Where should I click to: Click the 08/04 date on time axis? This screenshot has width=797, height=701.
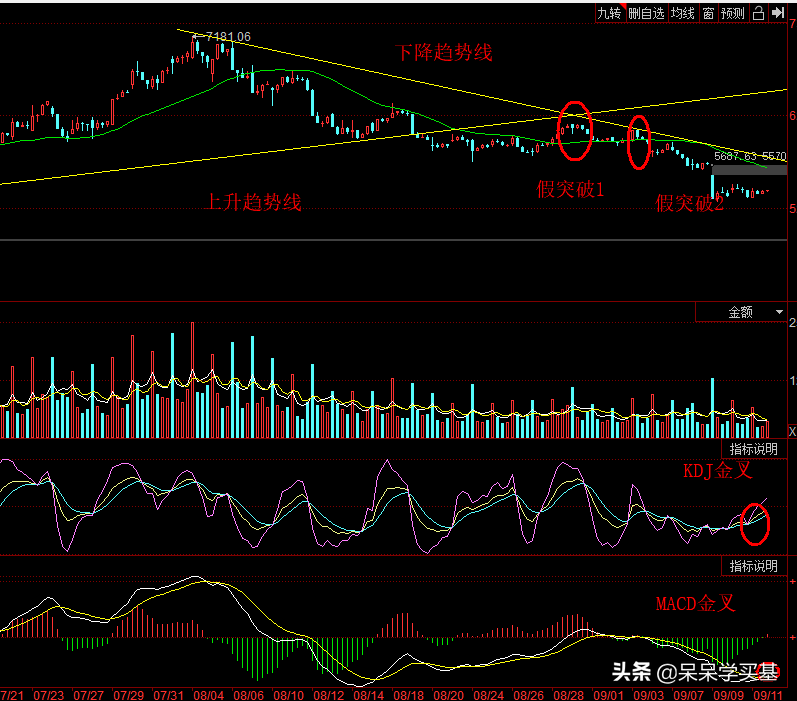point(209,695)
